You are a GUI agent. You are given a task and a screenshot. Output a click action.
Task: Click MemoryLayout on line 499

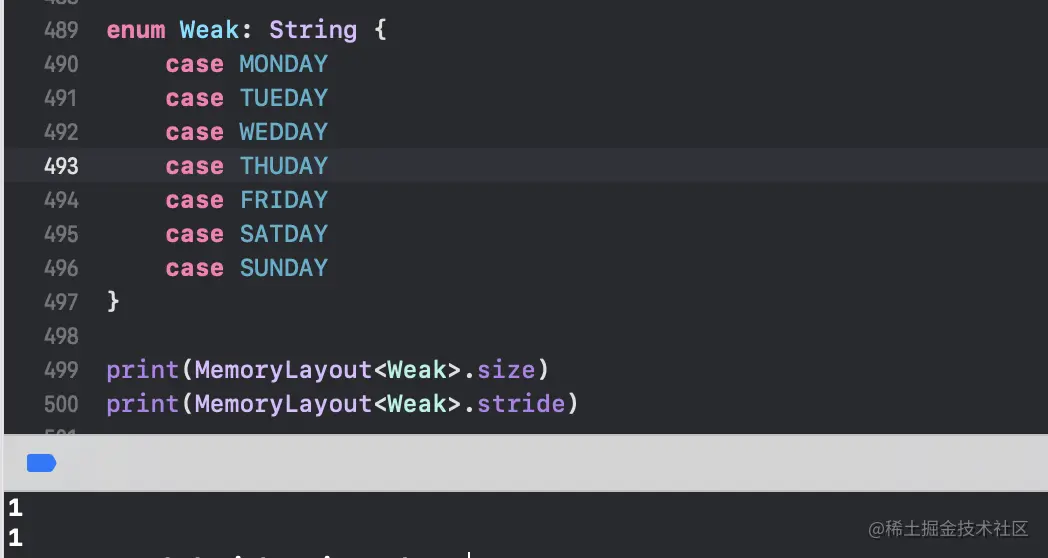283,370
